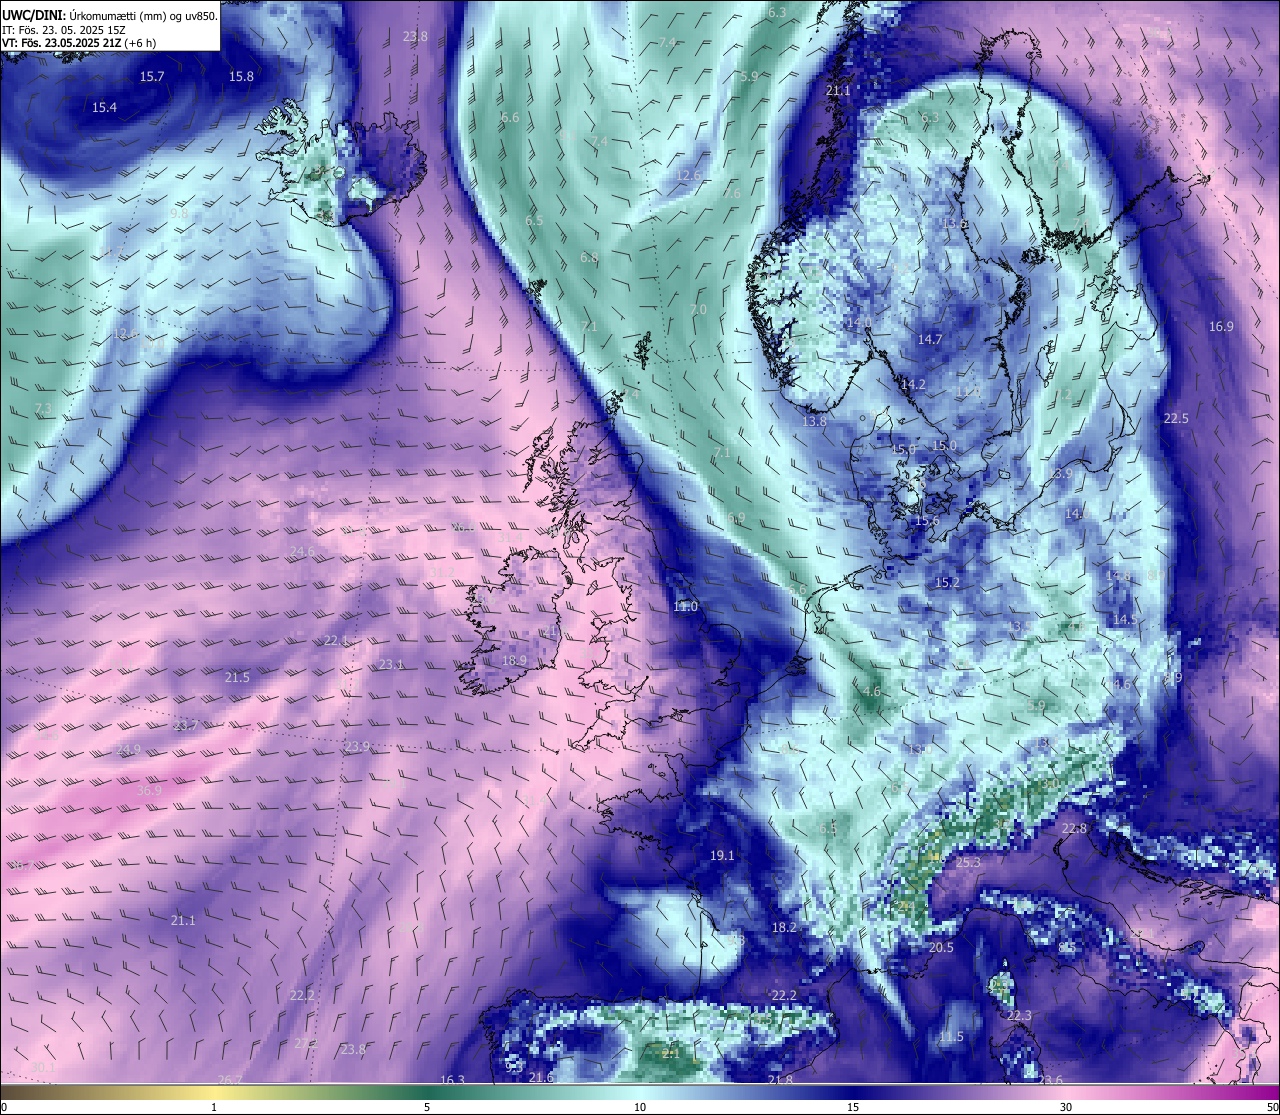This screenshot has width=1280, height=1115.
Task: Click the 15.6 value over Denmark
Action: click(x=927, y=521)
